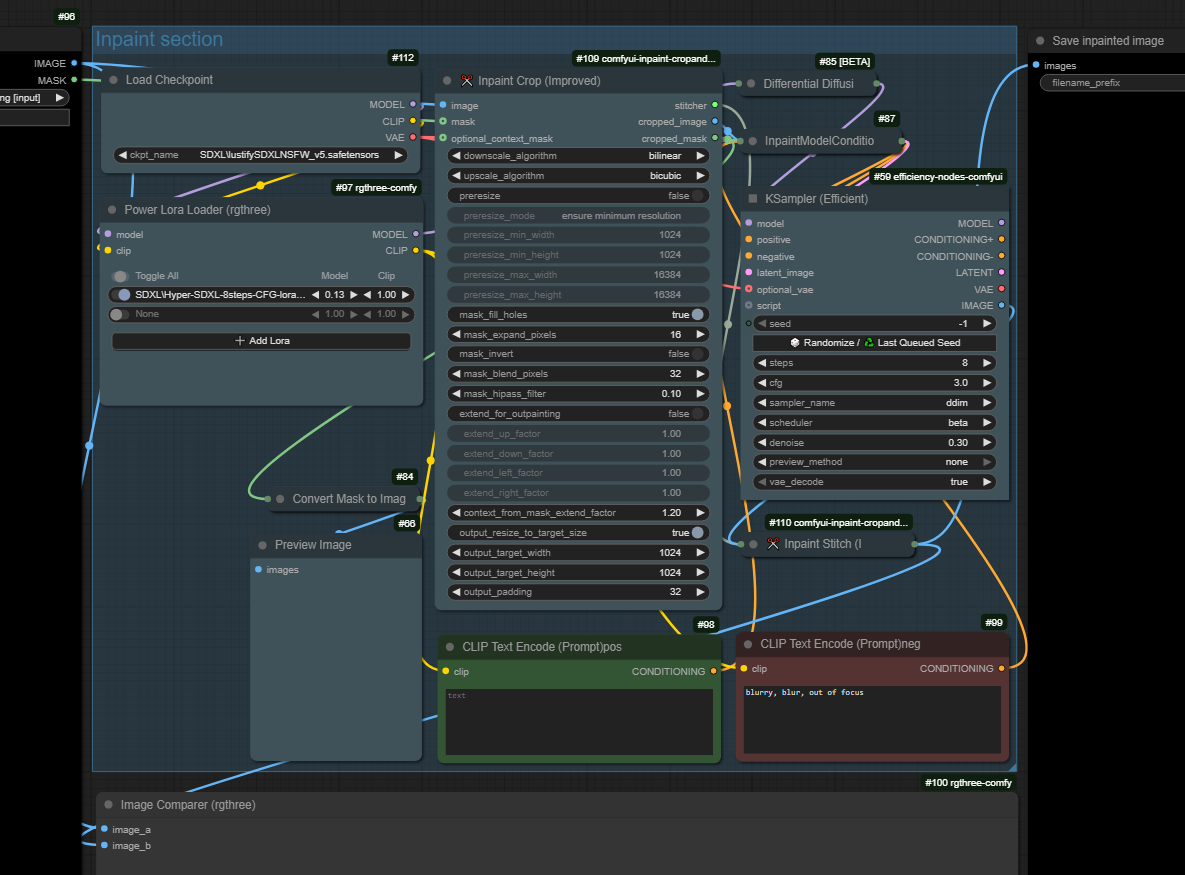Click the square icon on KSampler (Efficient) title

[753, 199]
